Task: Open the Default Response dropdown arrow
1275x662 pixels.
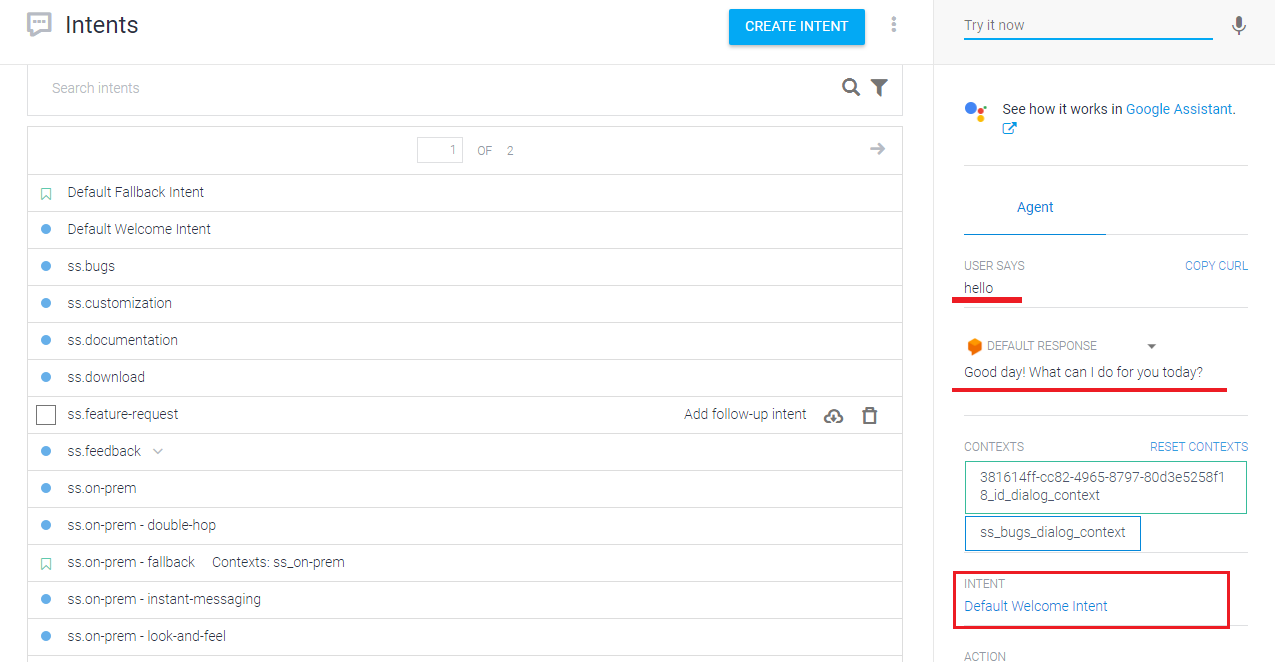Action: point(1151,346)
